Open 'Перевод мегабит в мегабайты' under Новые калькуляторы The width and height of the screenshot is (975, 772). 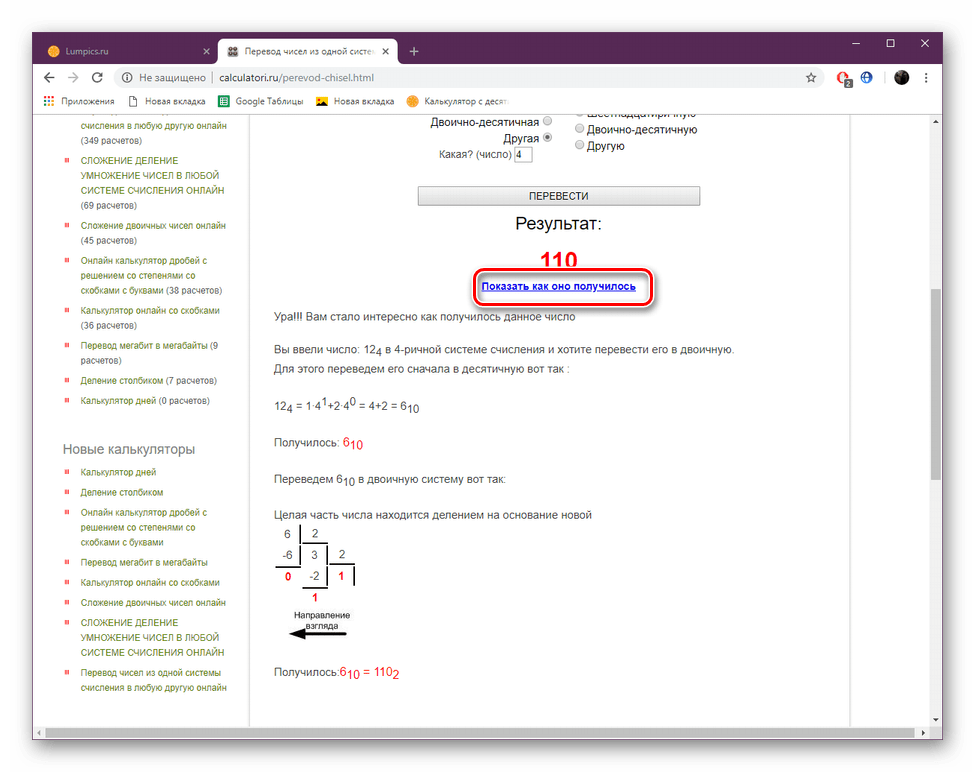144,563
